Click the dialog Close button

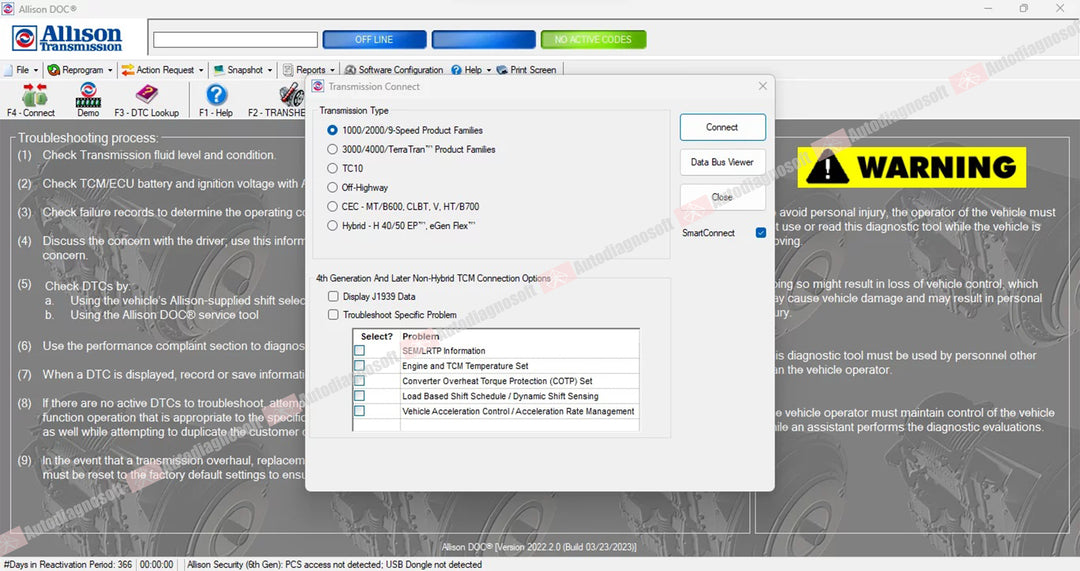(722, 197)
